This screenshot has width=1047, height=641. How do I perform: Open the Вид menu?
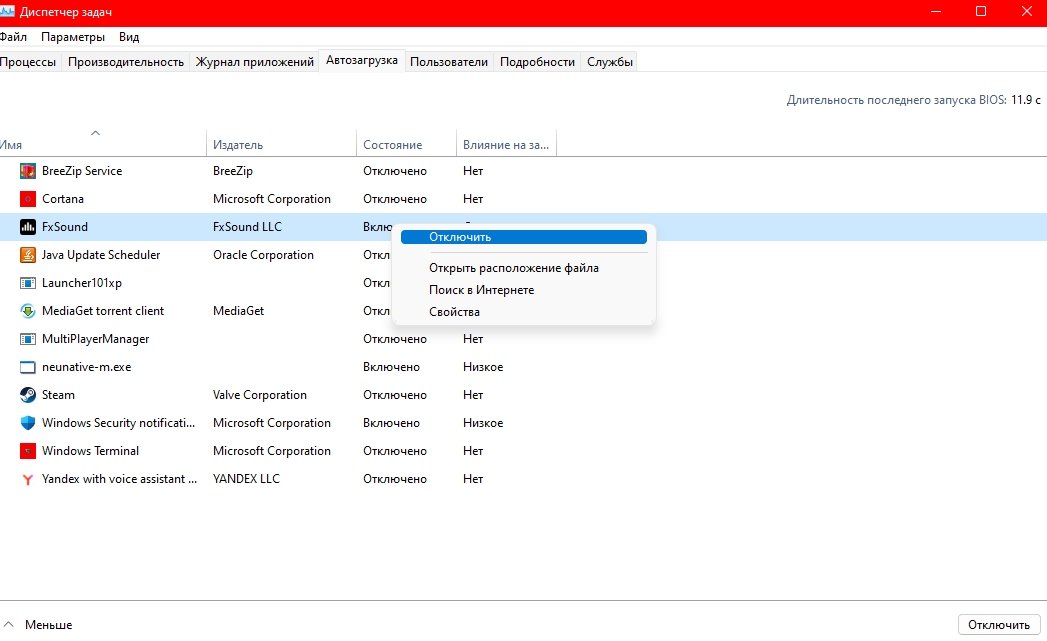coord(129,37)
